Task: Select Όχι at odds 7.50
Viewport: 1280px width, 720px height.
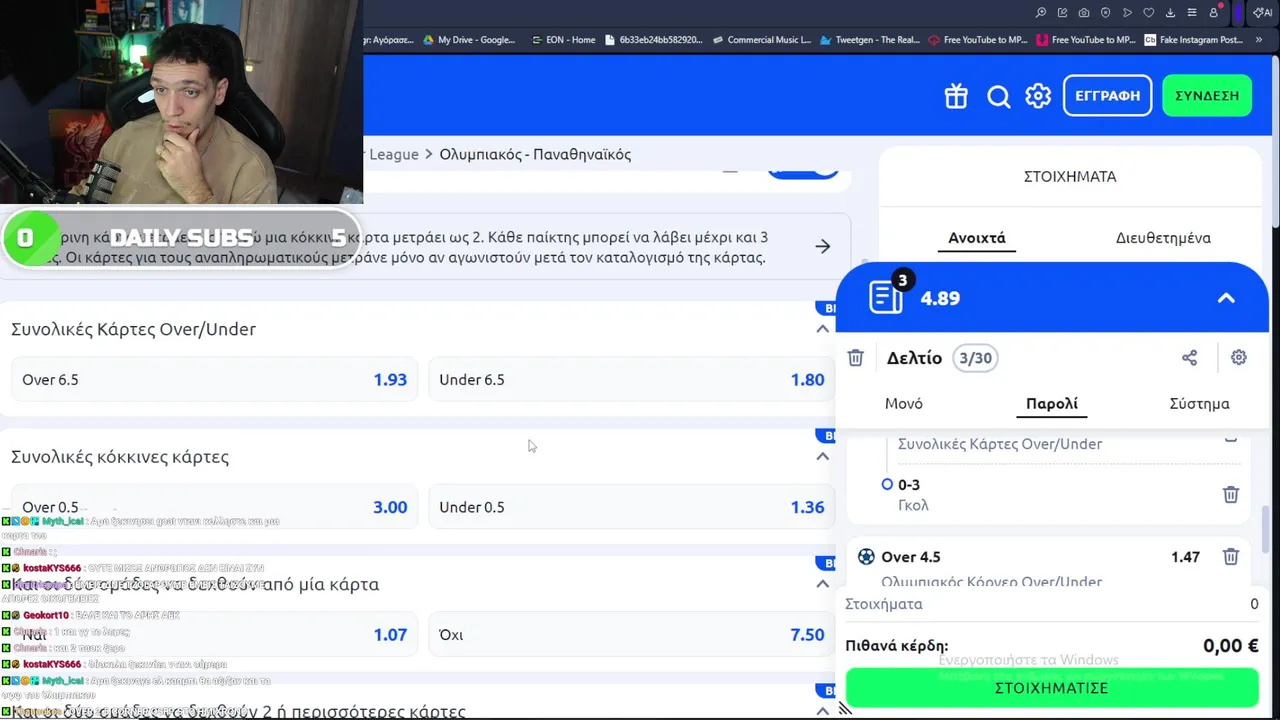Action: click(631, 634)
